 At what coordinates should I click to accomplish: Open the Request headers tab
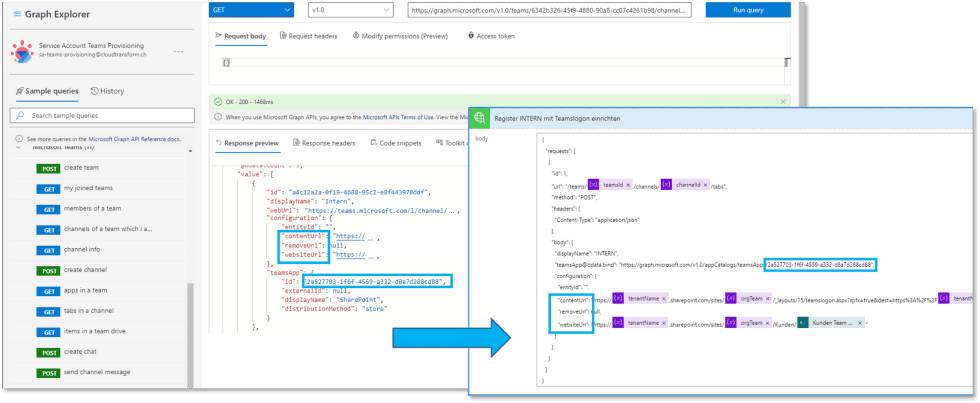coord(309,36)
